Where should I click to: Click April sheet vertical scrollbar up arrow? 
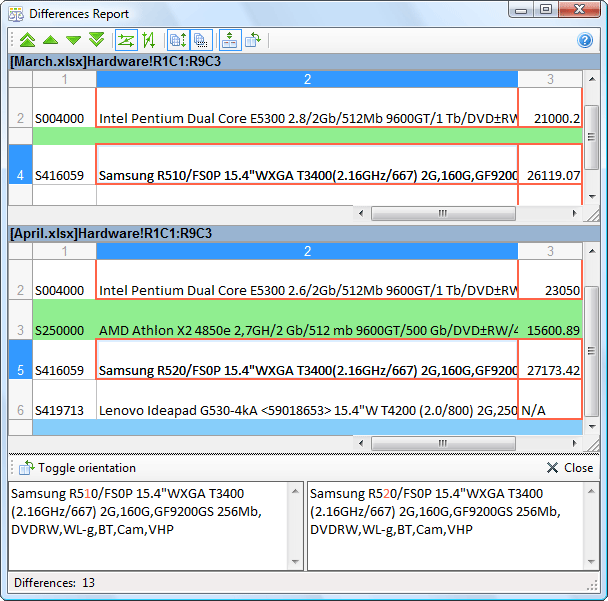pyautogui.click(x=592, y=251)
